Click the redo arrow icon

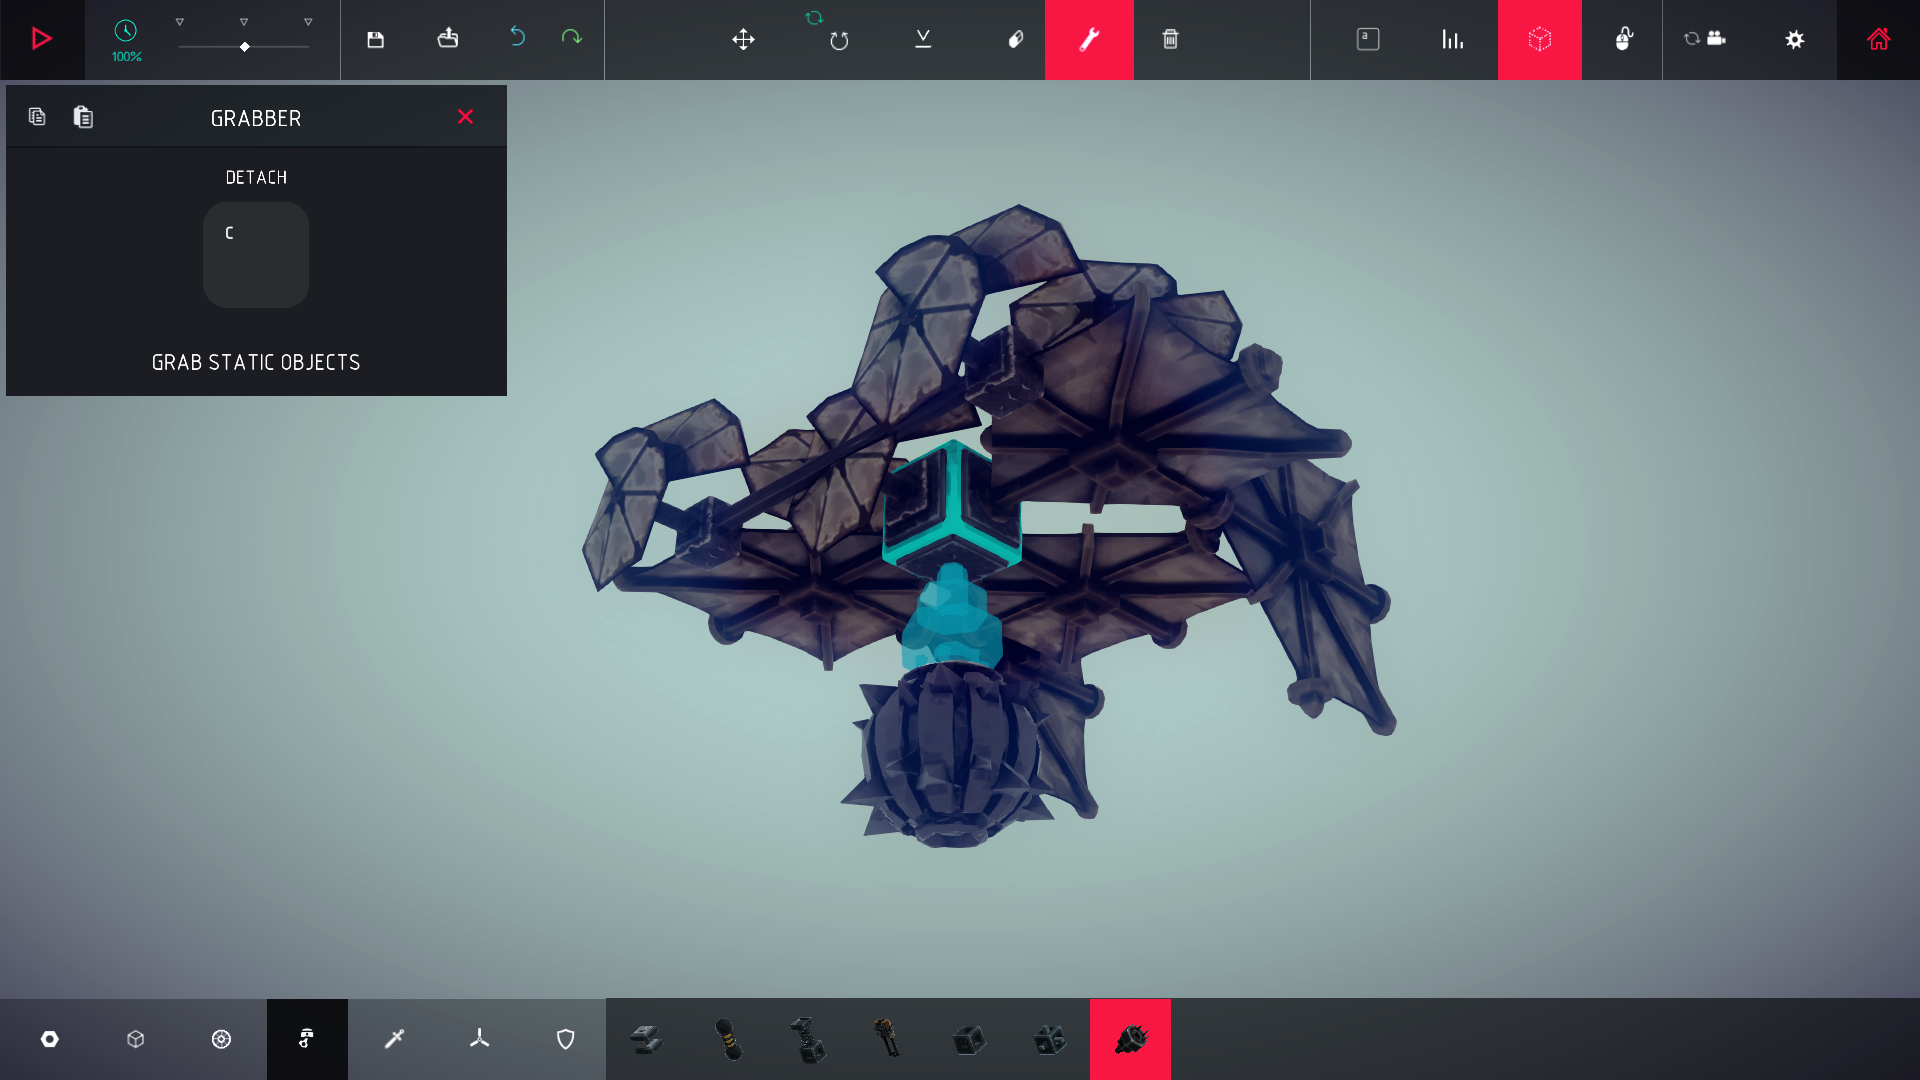tap(571, 37)
